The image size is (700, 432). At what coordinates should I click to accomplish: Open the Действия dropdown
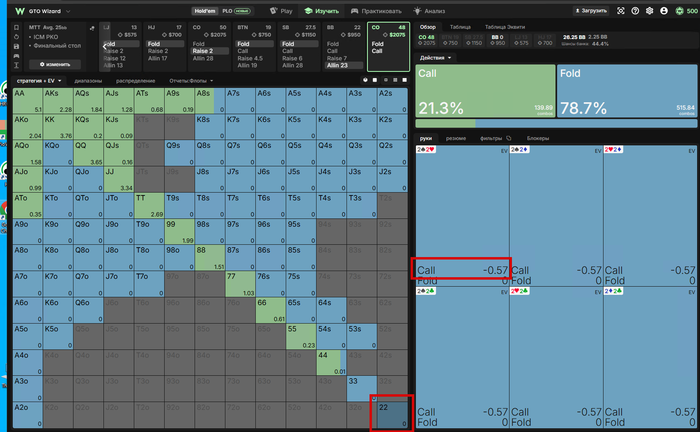coord(435,58)
